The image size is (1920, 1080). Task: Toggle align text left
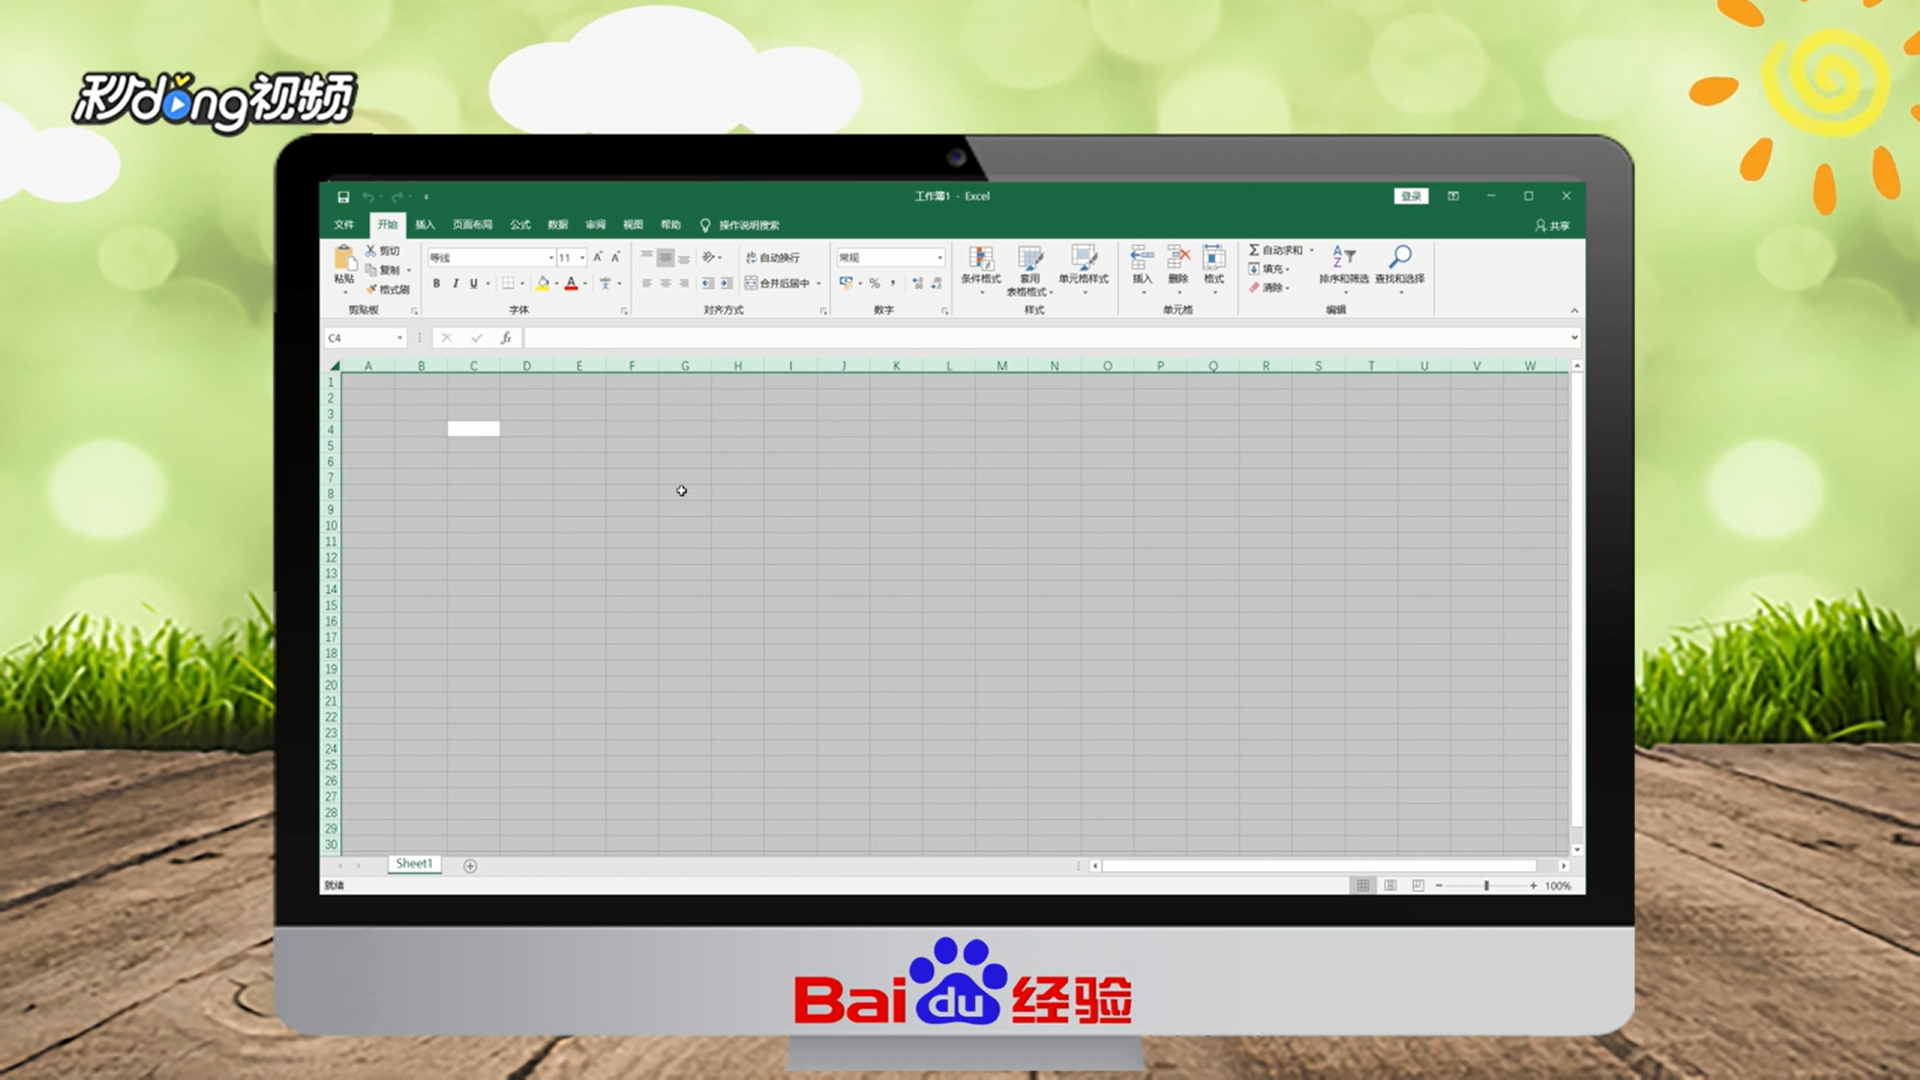click(x=647, y=284)
